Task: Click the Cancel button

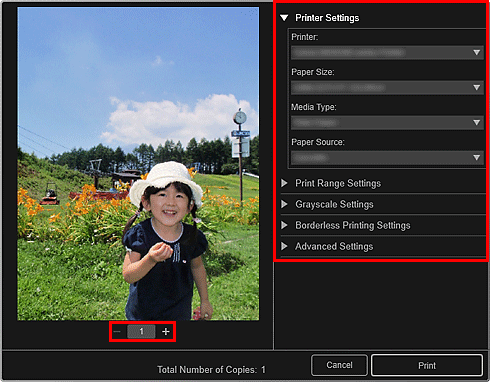Action: [339, 365]
